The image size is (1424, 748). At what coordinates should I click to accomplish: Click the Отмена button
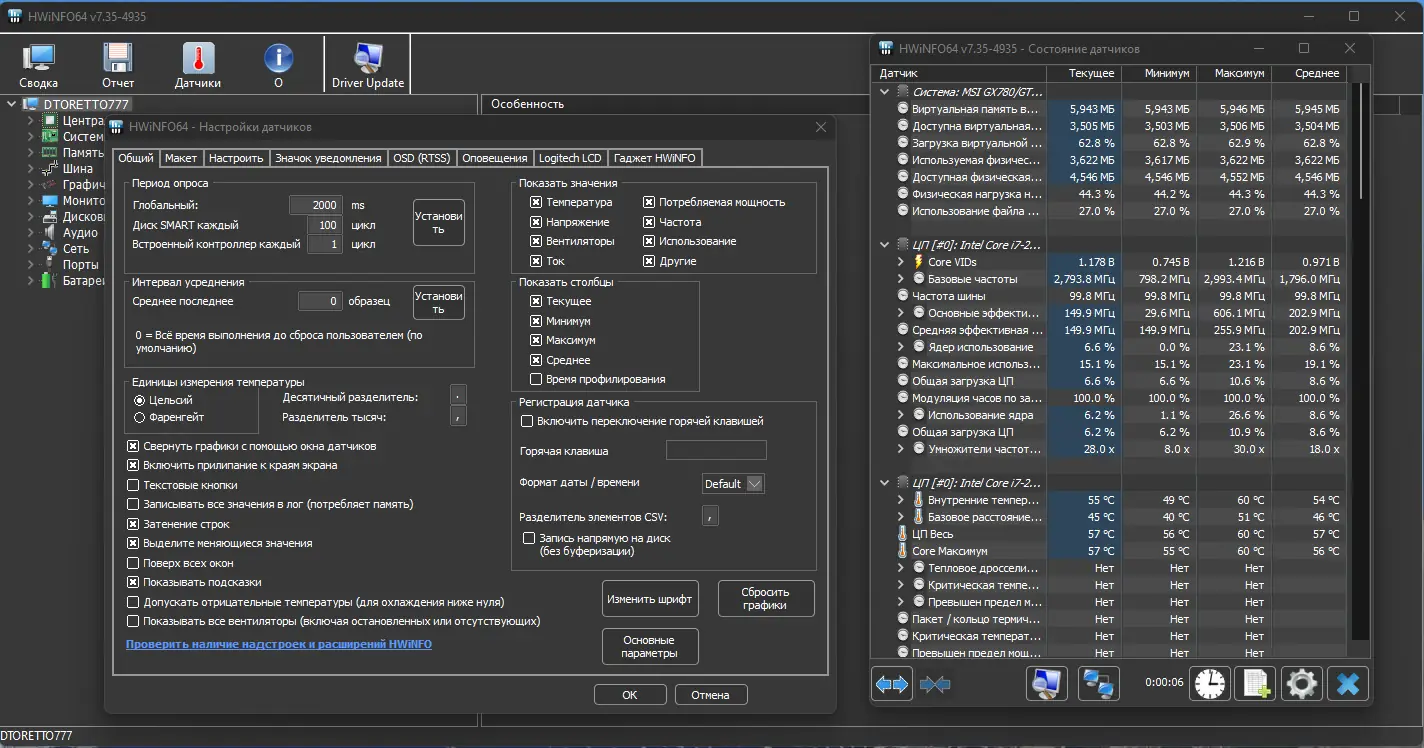click(x=711, y=695)
